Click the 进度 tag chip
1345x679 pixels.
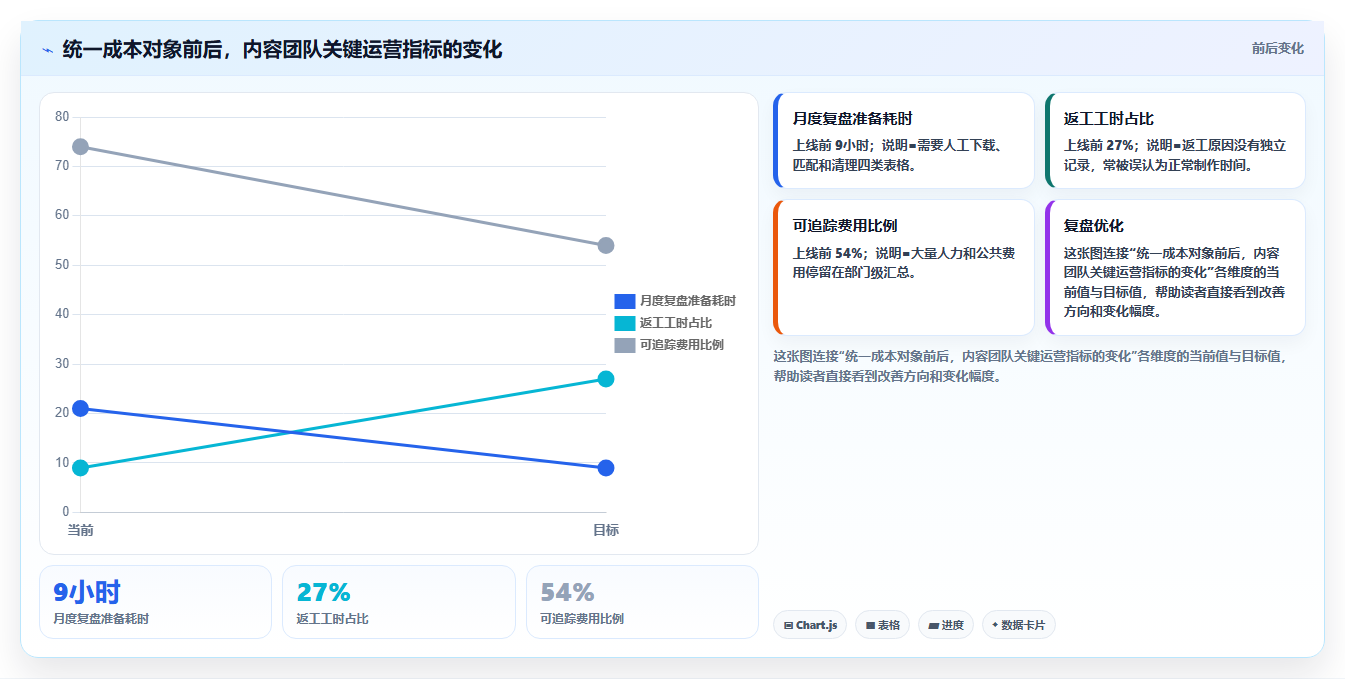tap(946, 625)
